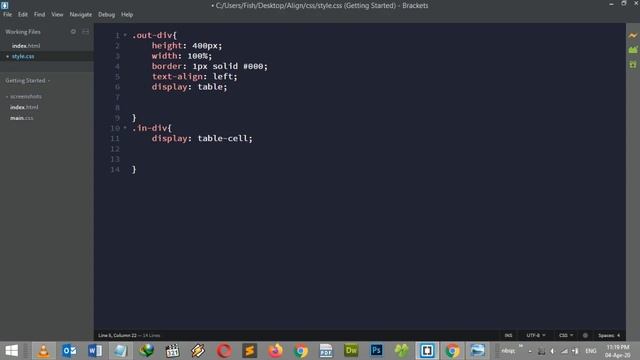Open main.css in project tree

coord(22,118)
